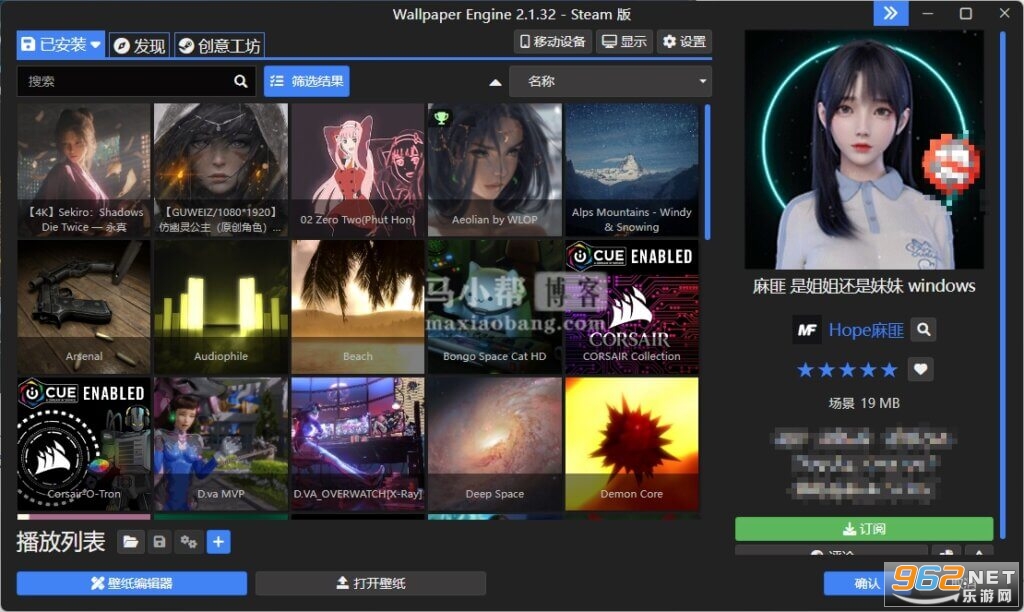Save the playlist with the floppy disk icon
The width and height of the screenshot is (1024, 612).
click(159, 541)
